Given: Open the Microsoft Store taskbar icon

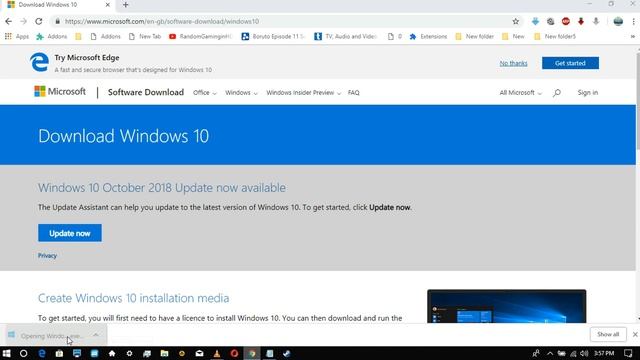Looking at the screenshot, I should pyautogui.click(x=59, y=353).
